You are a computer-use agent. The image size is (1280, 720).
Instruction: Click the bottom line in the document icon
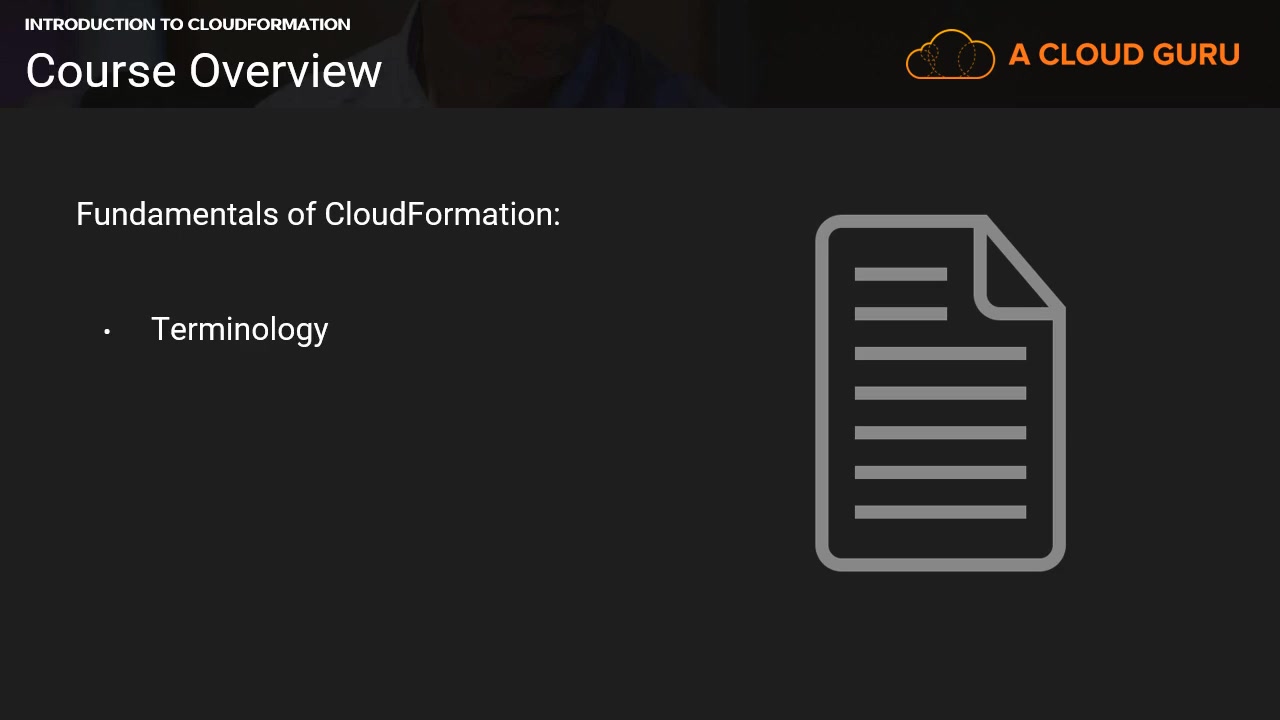point(940,512)
